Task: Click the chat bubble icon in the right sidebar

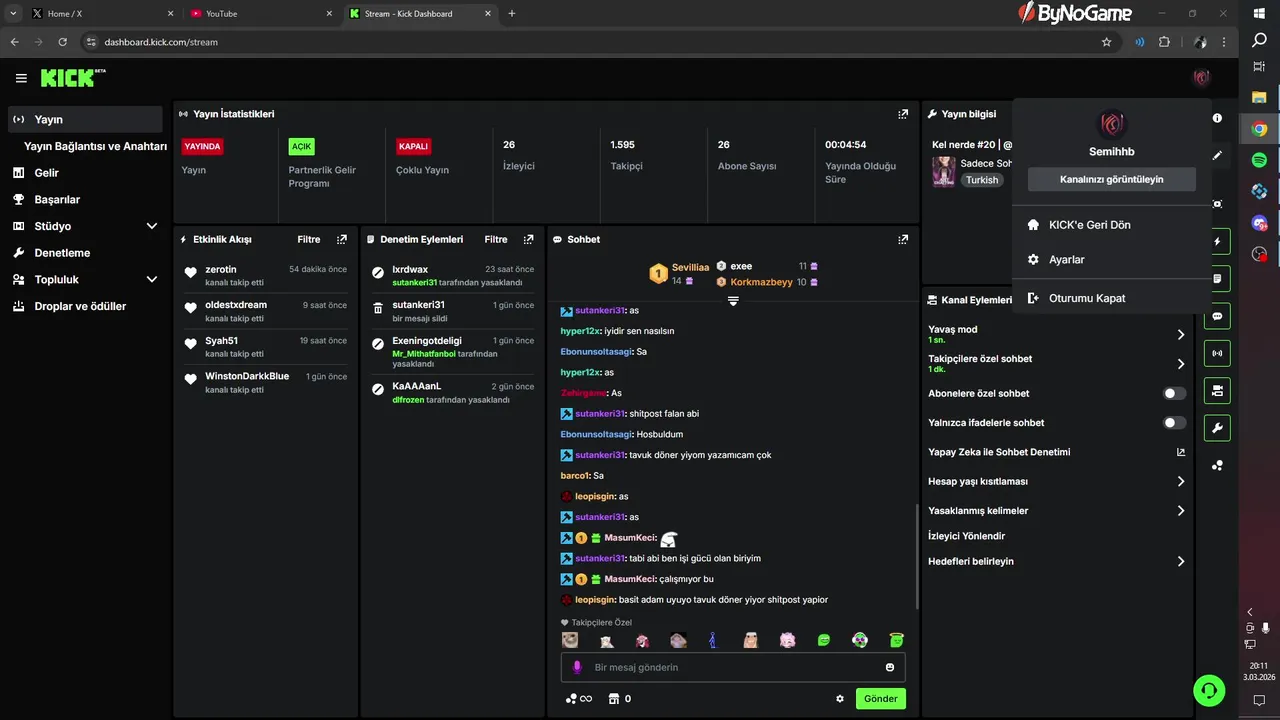Action: click(1217, 316)
